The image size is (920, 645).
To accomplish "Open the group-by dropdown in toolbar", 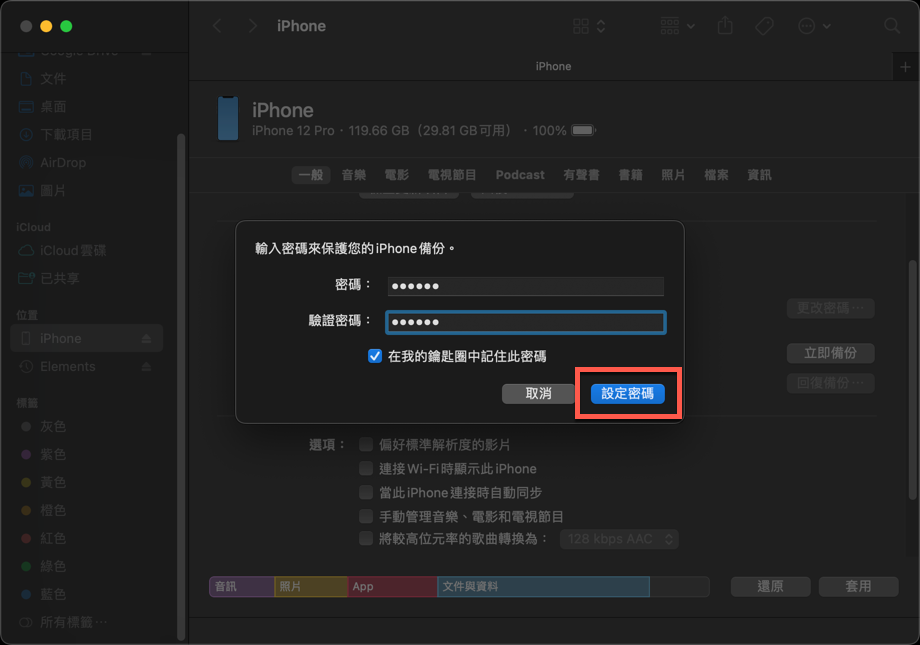I will coord(677,26).
